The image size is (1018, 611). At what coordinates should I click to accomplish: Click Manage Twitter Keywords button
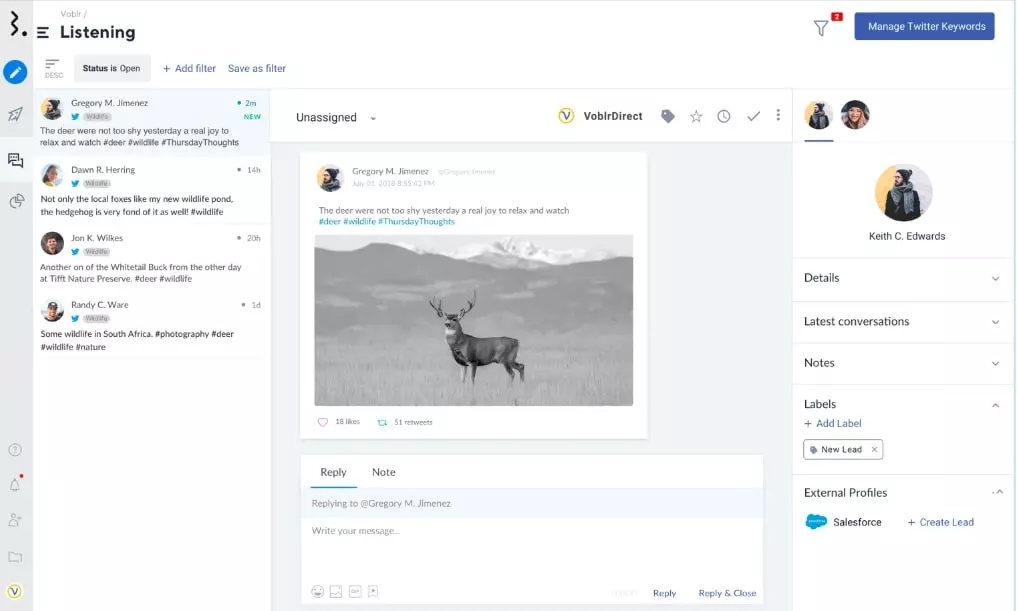[925, 27]
